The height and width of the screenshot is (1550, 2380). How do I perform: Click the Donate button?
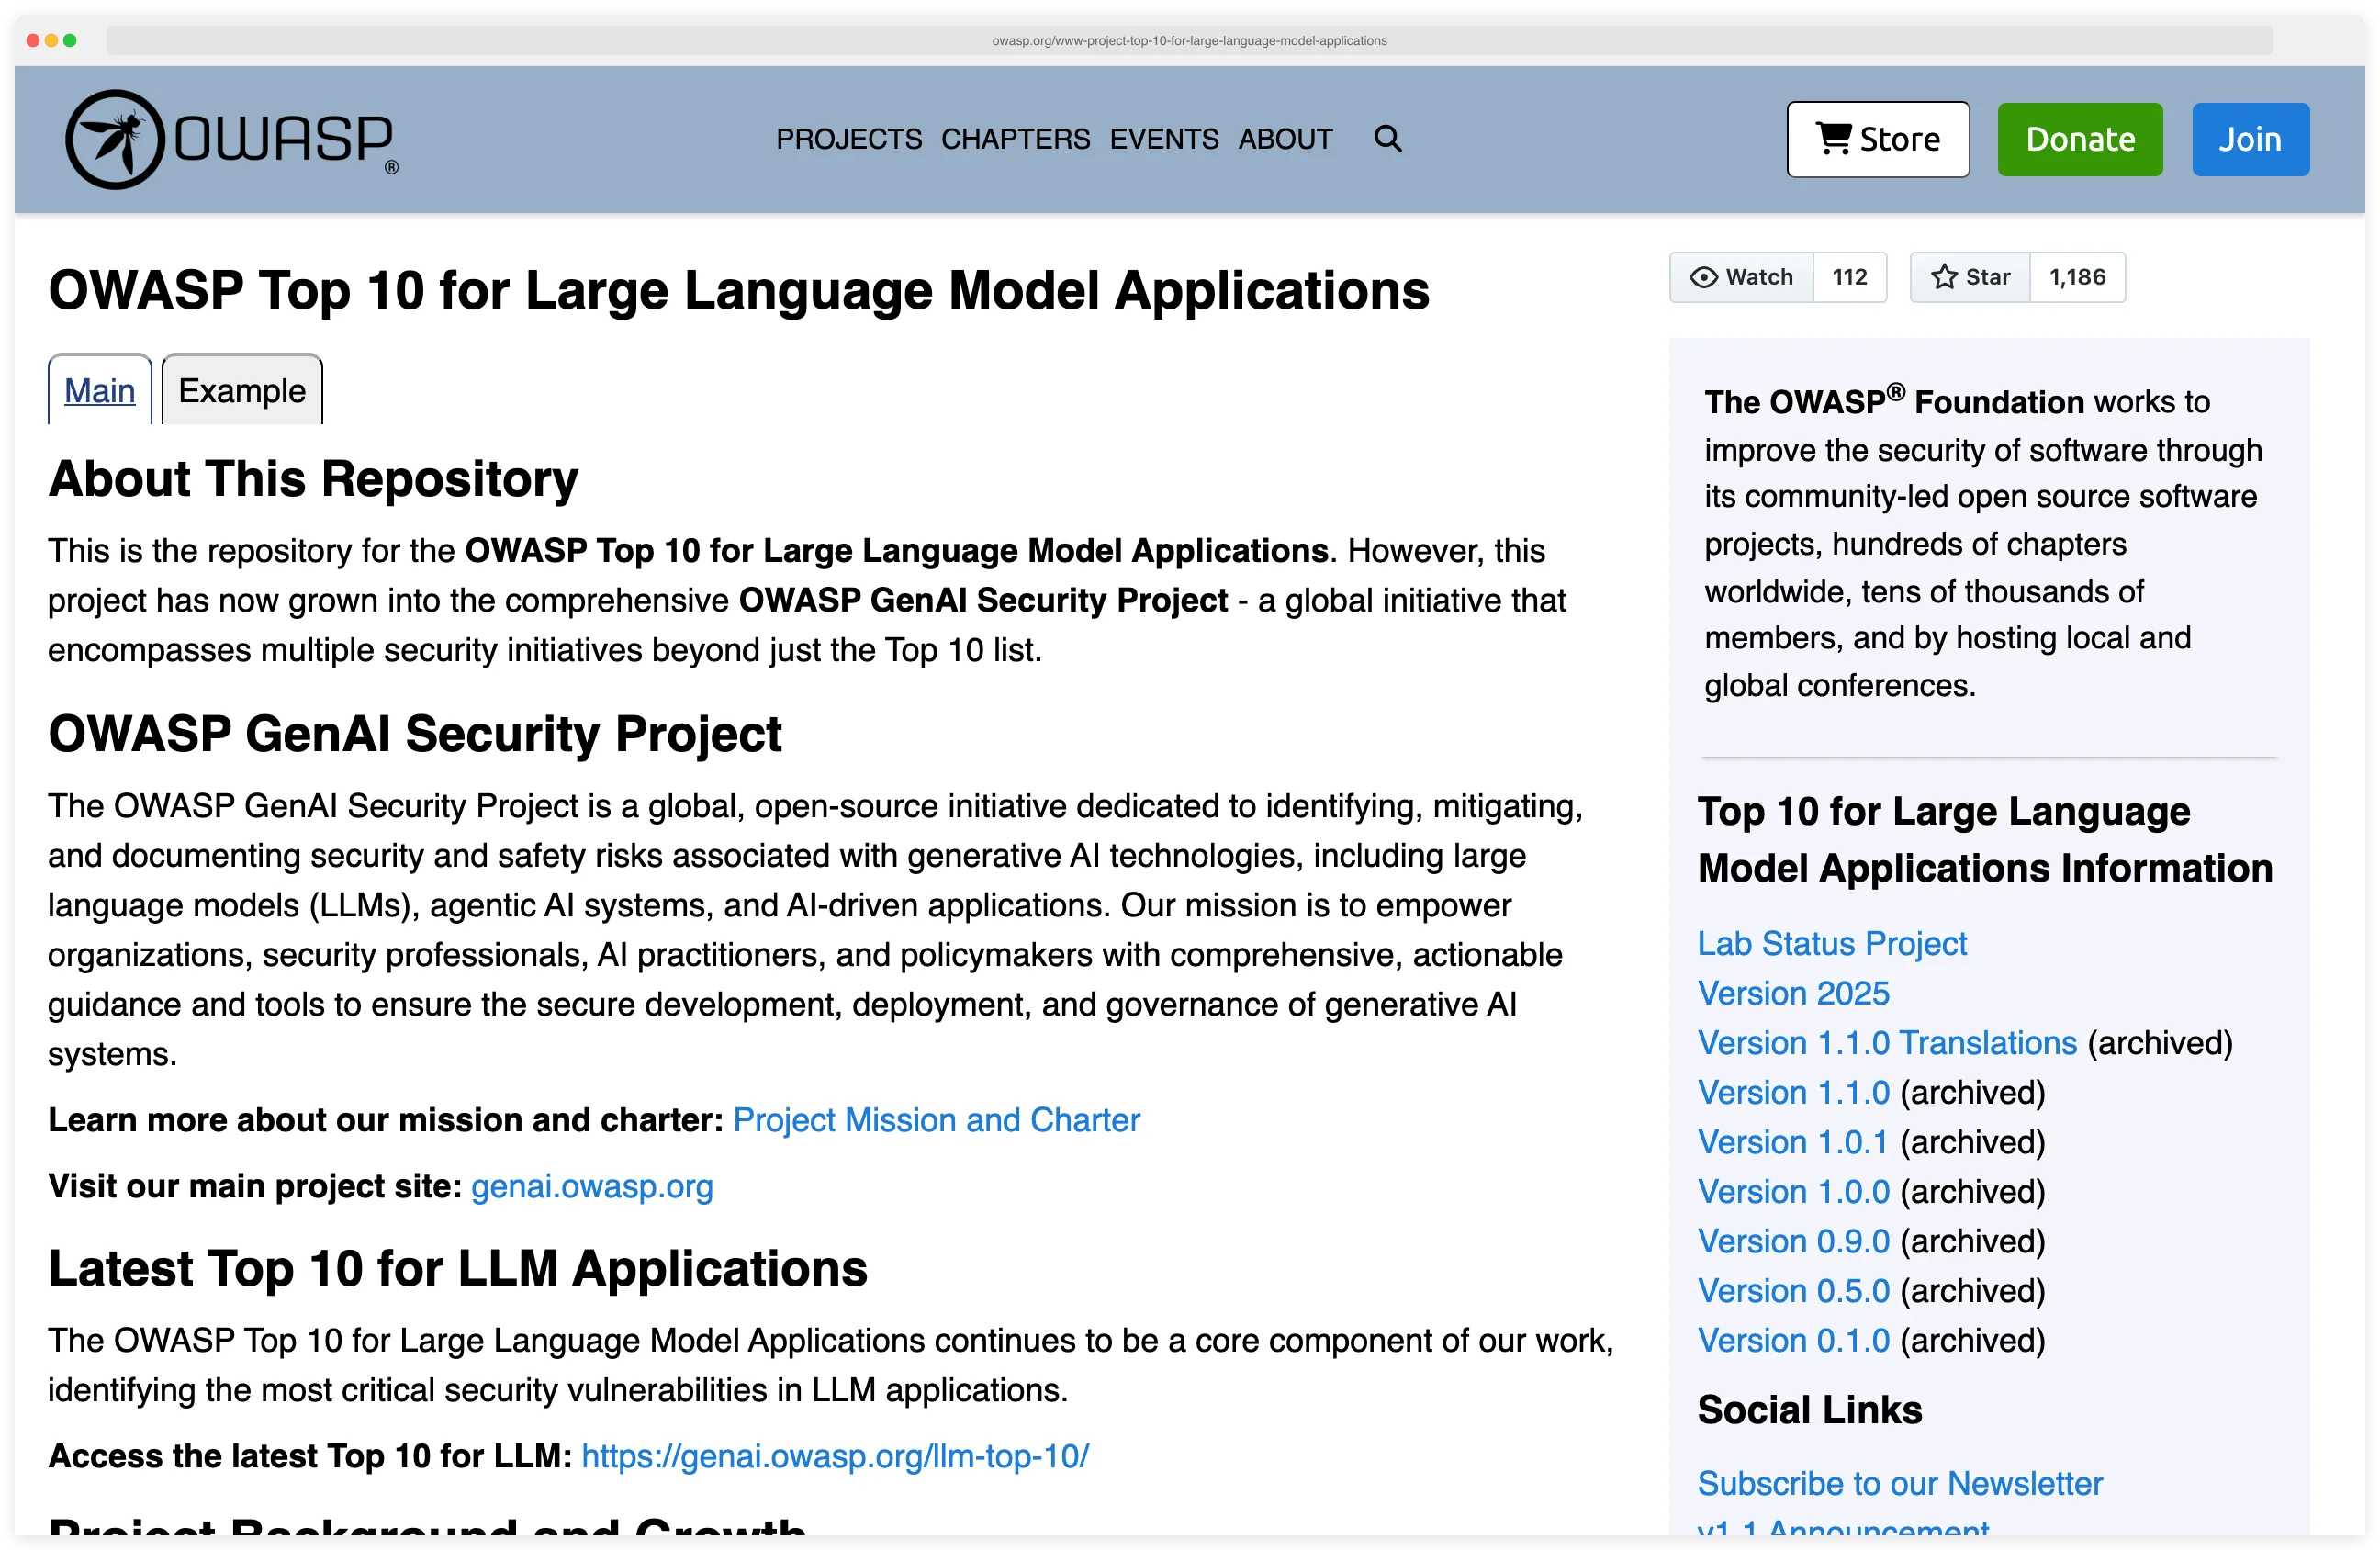tap(2079, 139)
